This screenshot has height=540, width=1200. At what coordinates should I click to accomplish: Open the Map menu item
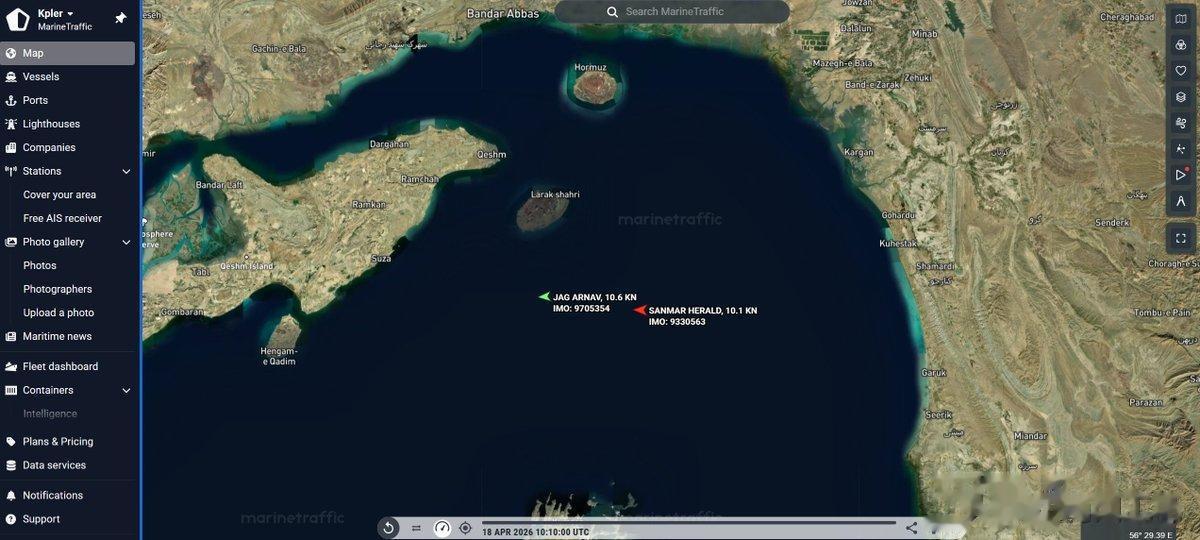point(68,53)
